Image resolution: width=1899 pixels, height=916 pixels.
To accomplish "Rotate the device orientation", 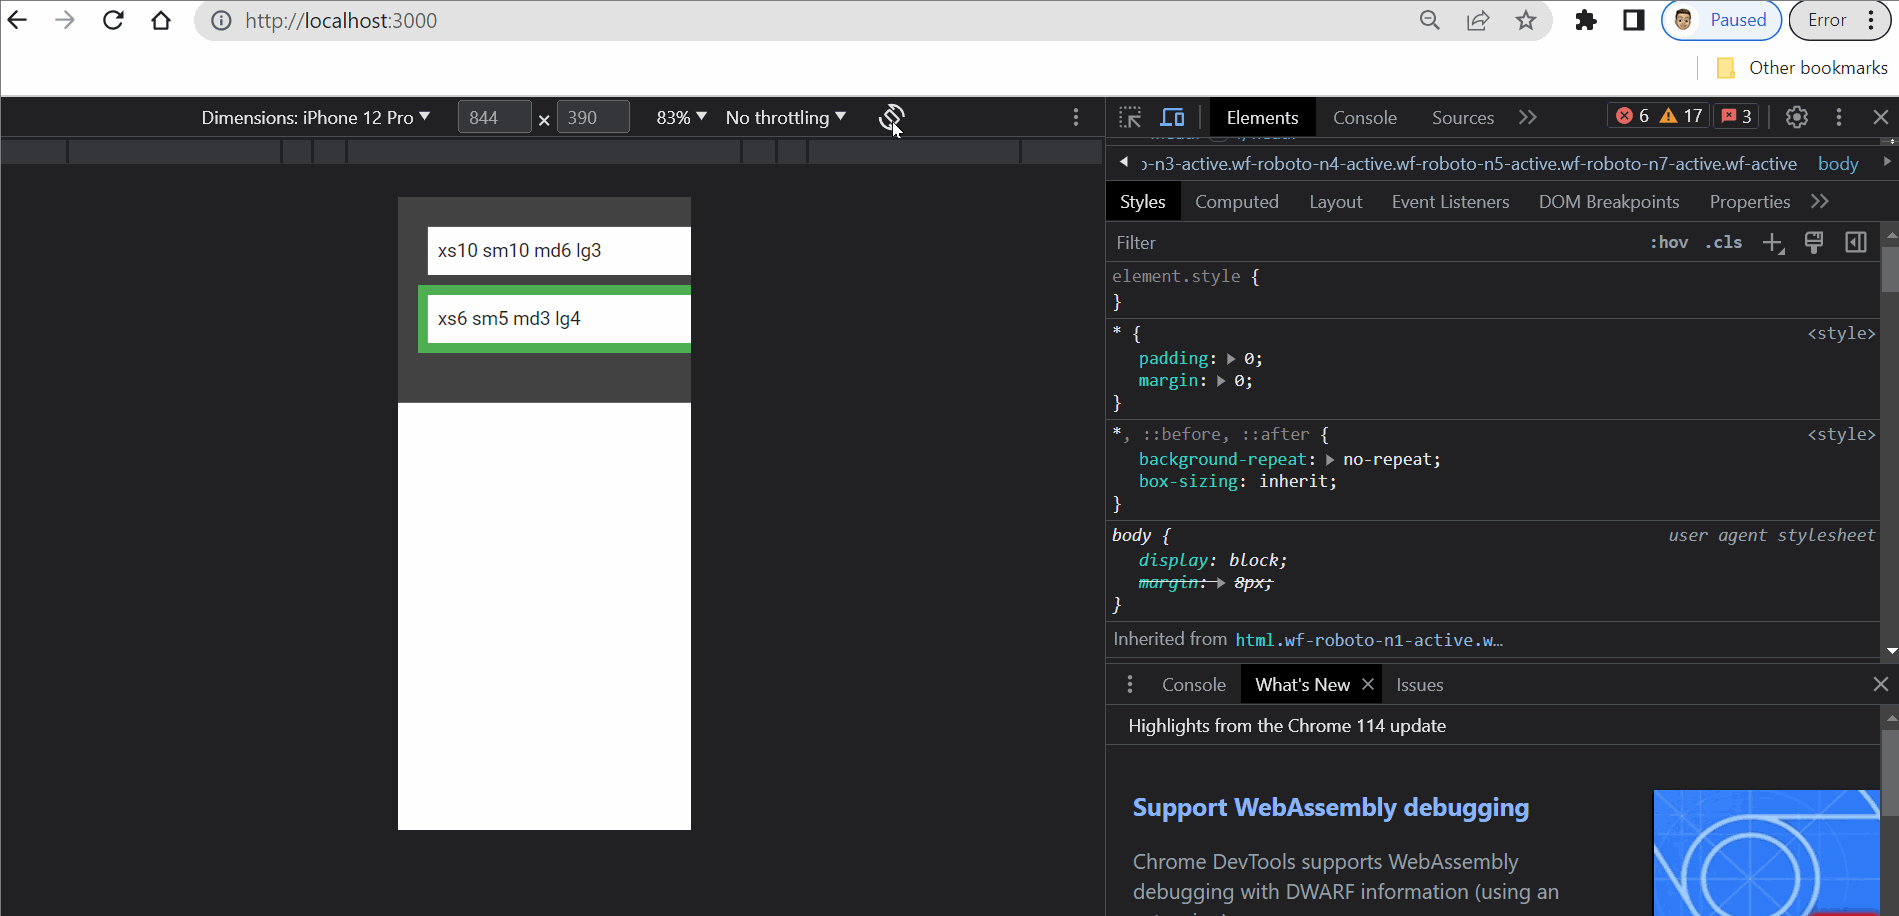I will point(891,117).
